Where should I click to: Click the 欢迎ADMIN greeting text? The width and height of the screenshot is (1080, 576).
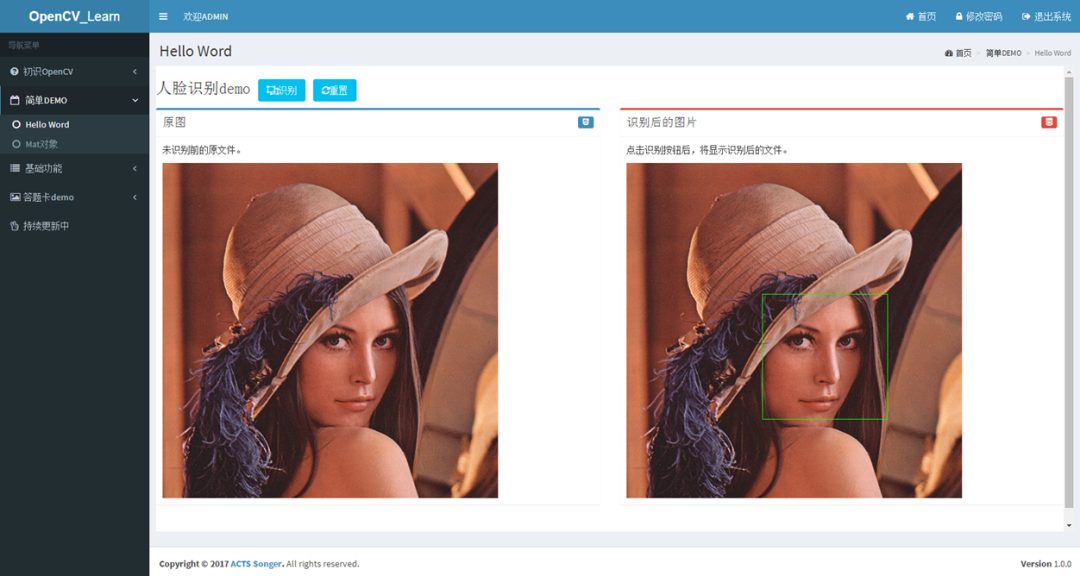pos(206,17)
